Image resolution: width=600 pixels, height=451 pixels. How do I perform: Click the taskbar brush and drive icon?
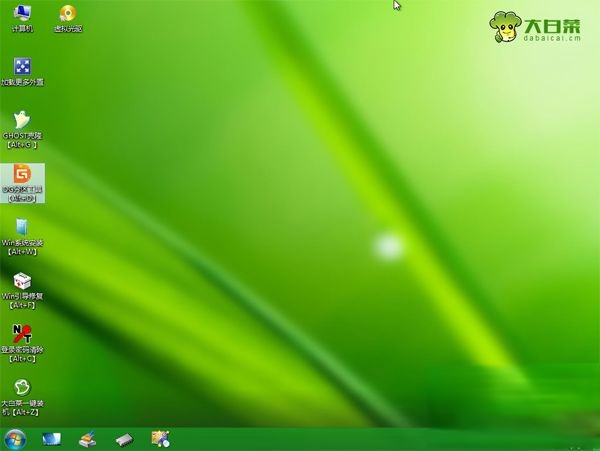[88, 439]
